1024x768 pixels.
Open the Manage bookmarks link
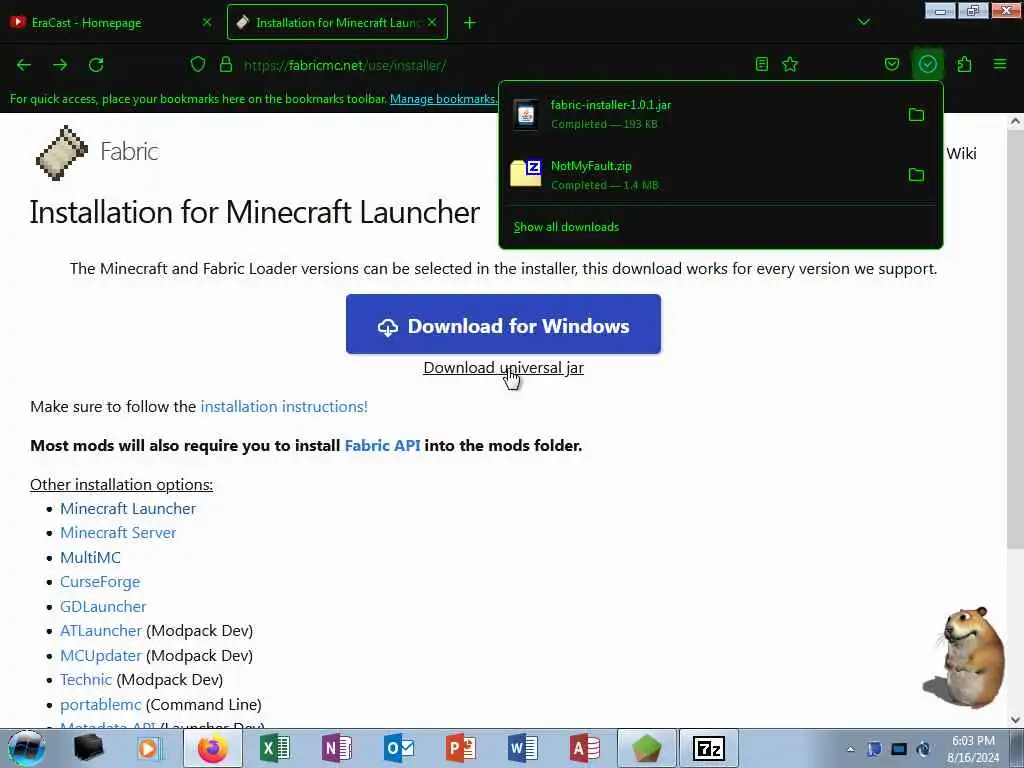(443, 99)
